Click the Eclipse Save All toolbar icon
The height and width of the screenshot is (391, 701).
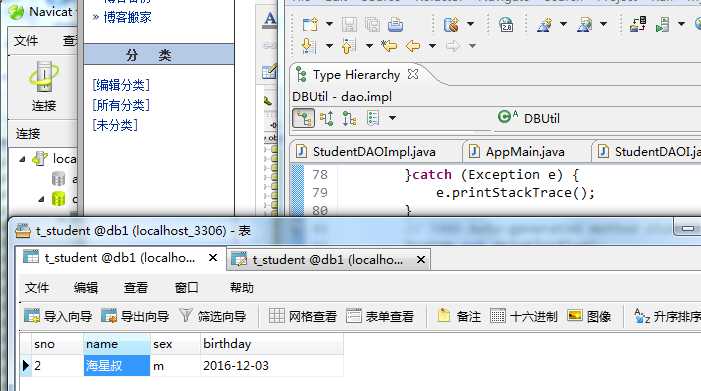pos(372,24)
